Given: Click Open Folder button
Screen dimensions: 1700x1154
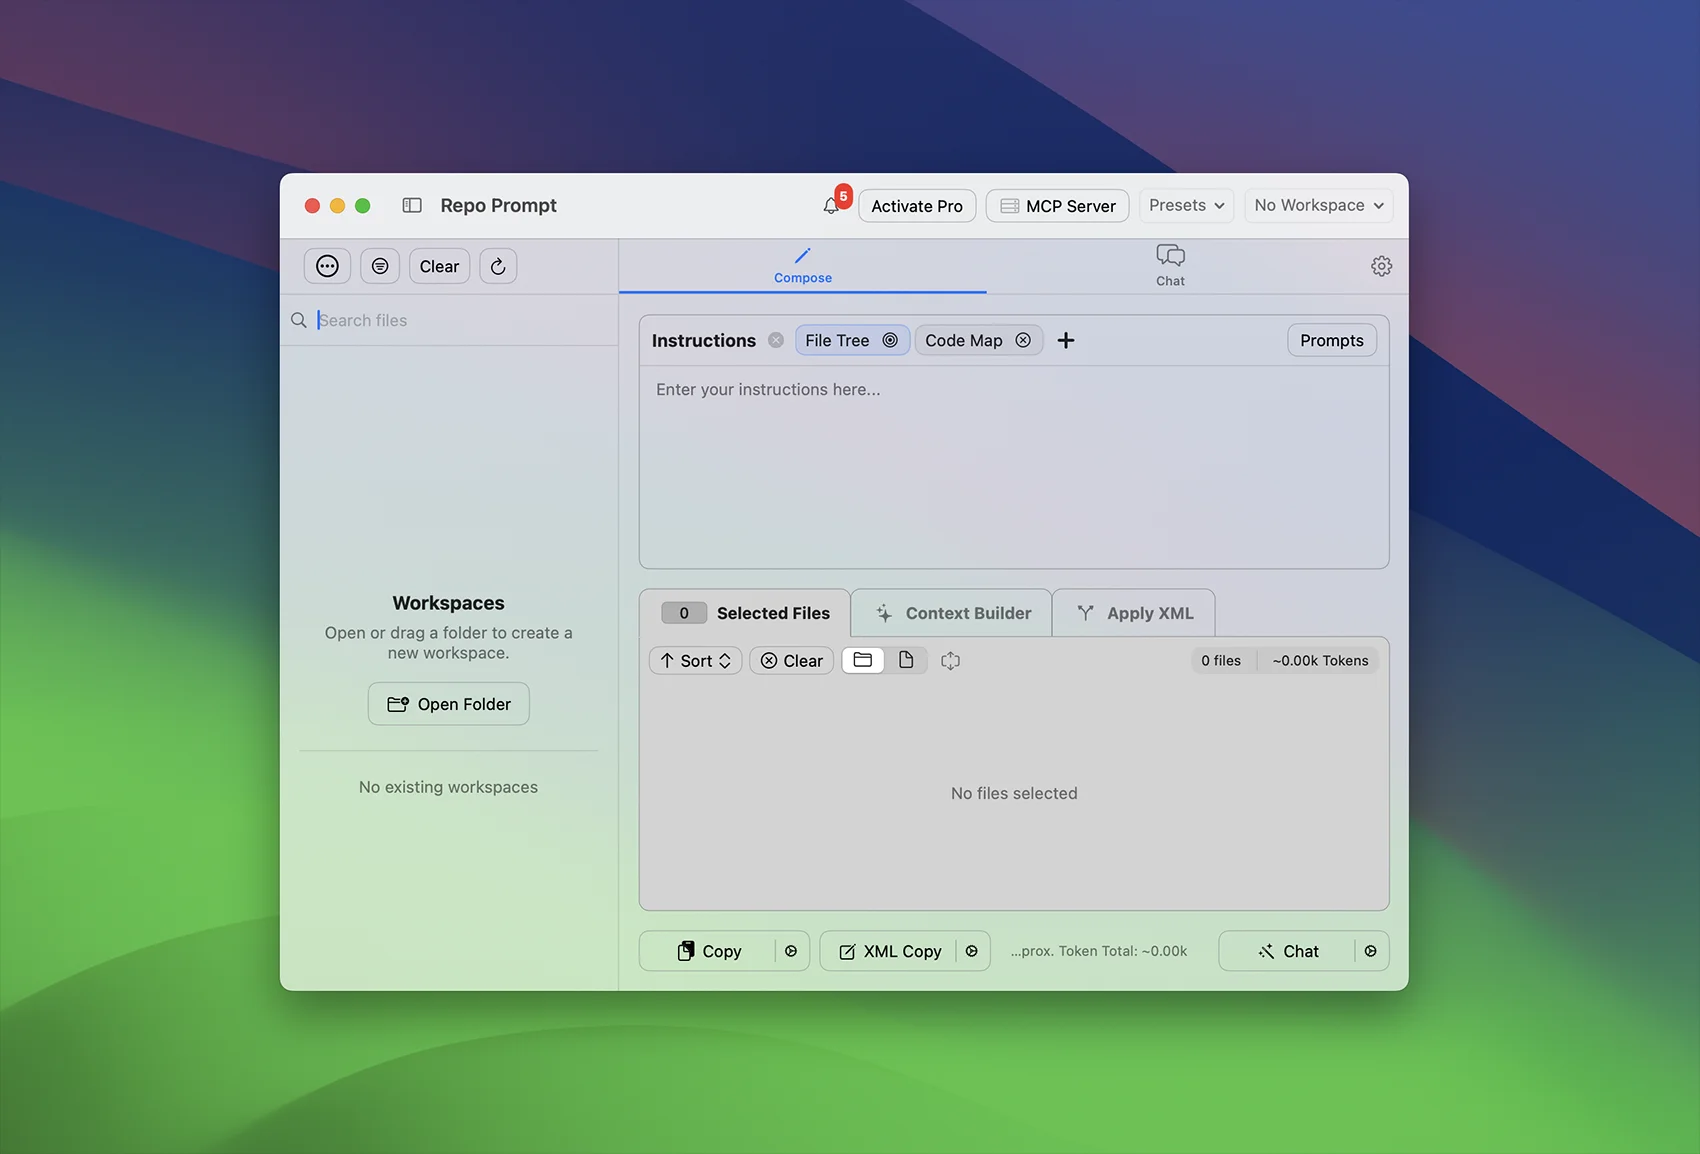Looking at the screenshot, I should pyautogui.click(x=449, y=704).
